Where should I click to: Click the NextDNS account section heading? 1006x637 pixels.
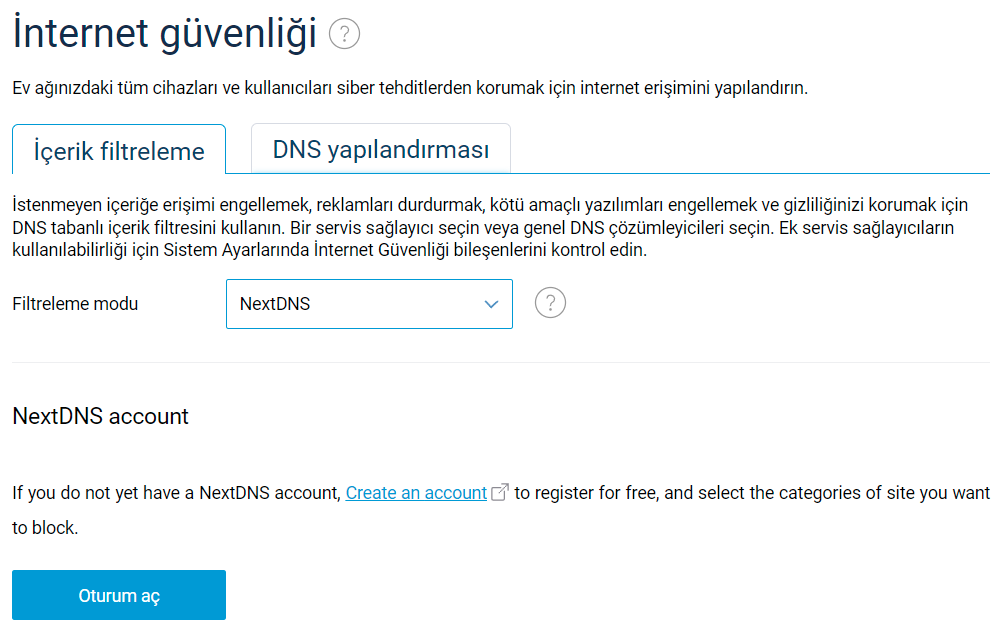100,416
